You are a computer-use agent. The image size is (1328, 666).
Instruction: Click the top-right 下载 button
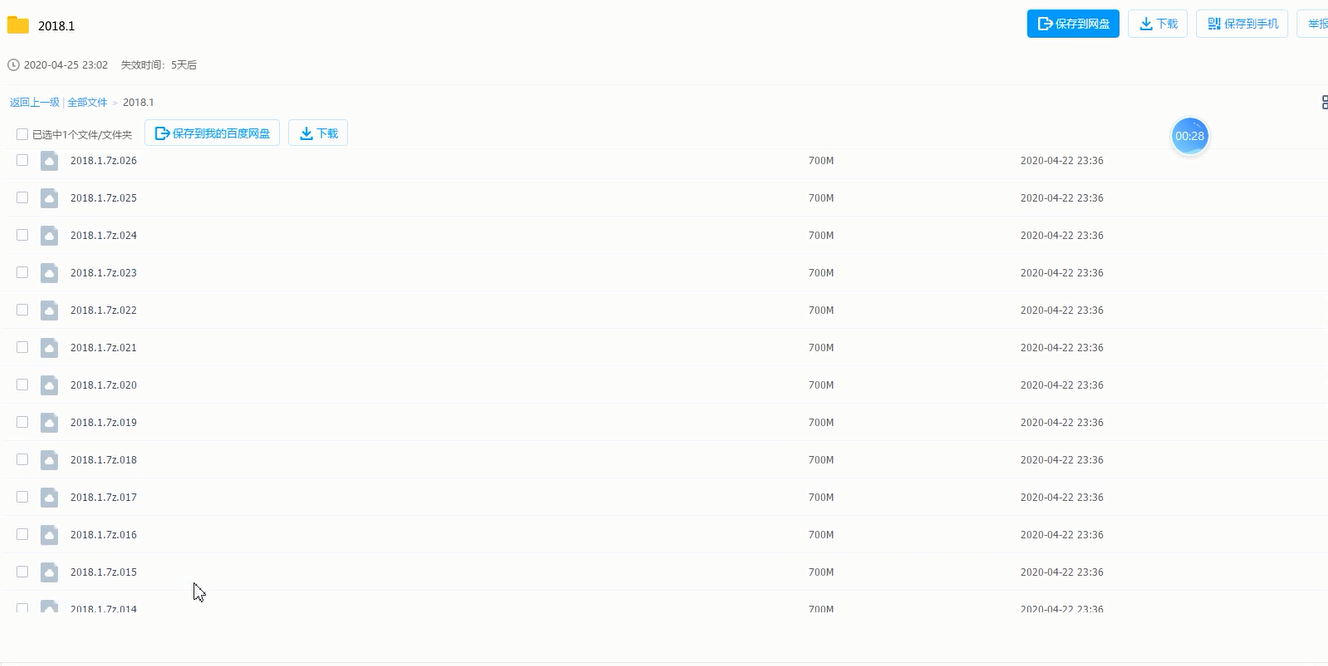1158,24
